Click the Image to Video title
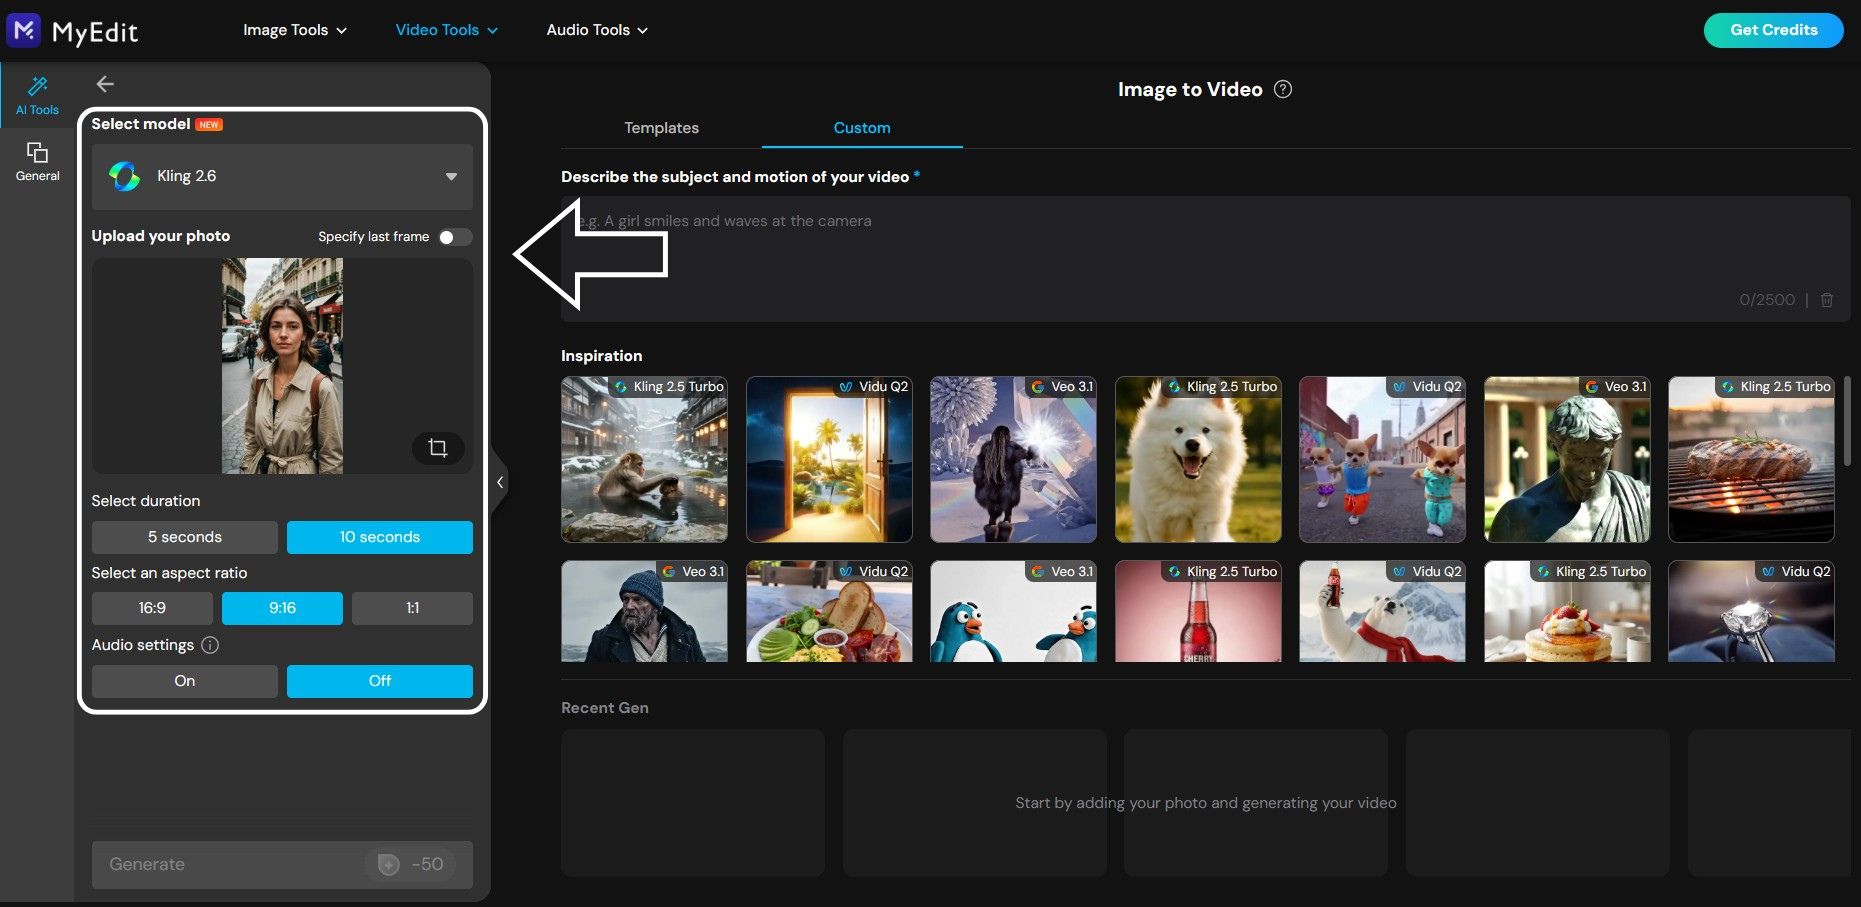 [1190, 89]
